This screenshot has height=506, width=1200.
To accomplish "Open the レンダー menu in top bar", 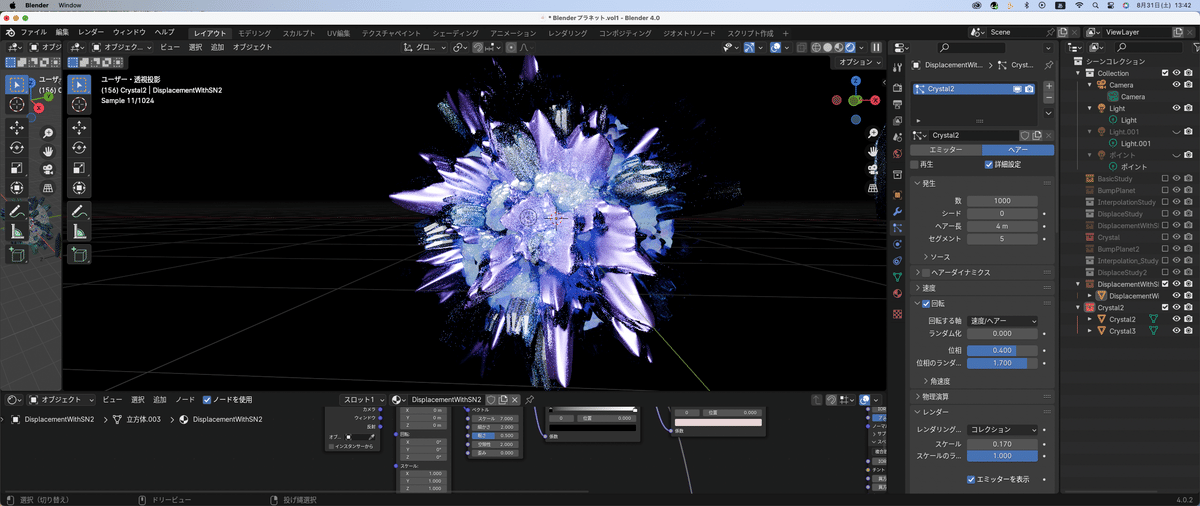I will (x=90, y=33).
